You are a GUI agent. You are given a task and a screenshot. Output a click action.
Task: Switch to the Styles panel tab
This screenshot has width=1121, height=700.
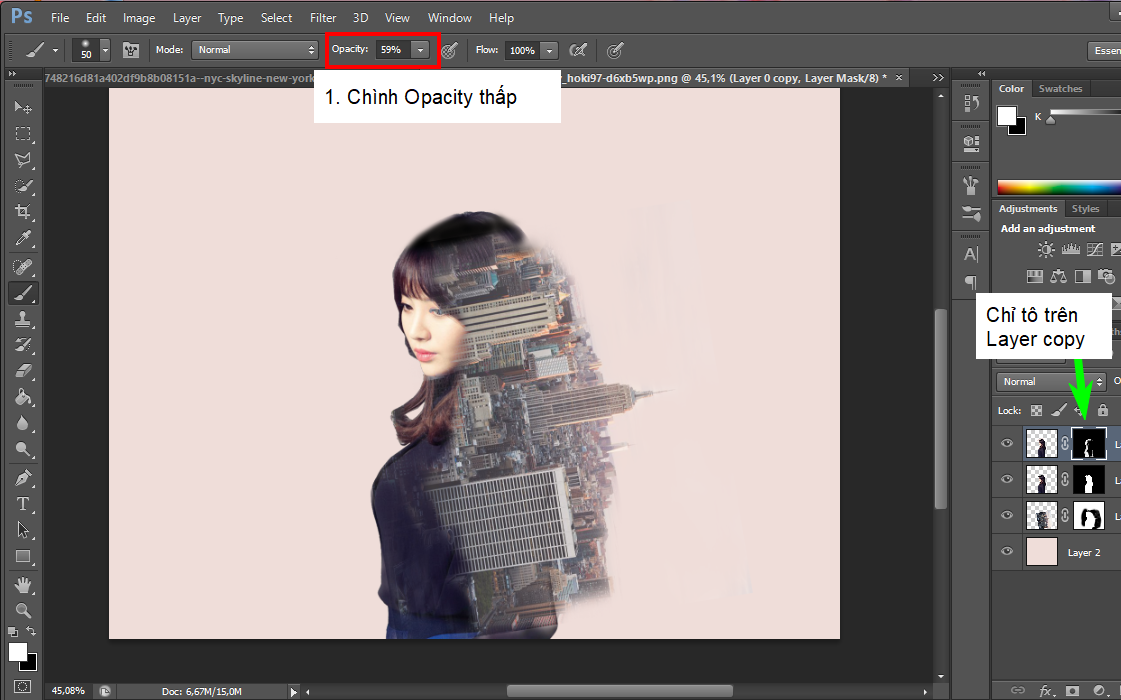click(1085, 209)
